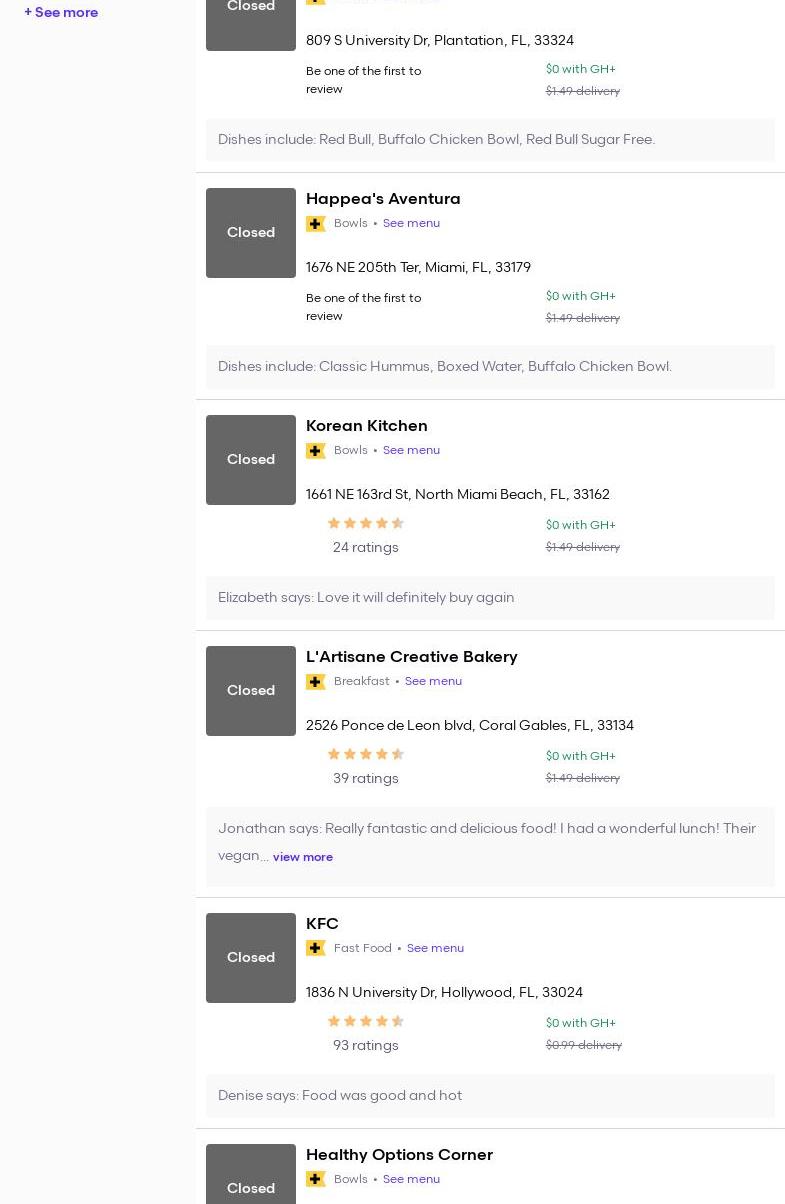Screen dimensions: 785x1204
Task: Click the GH+ badge under Healthy Options Corner
Action: [x=316, y=1179]
